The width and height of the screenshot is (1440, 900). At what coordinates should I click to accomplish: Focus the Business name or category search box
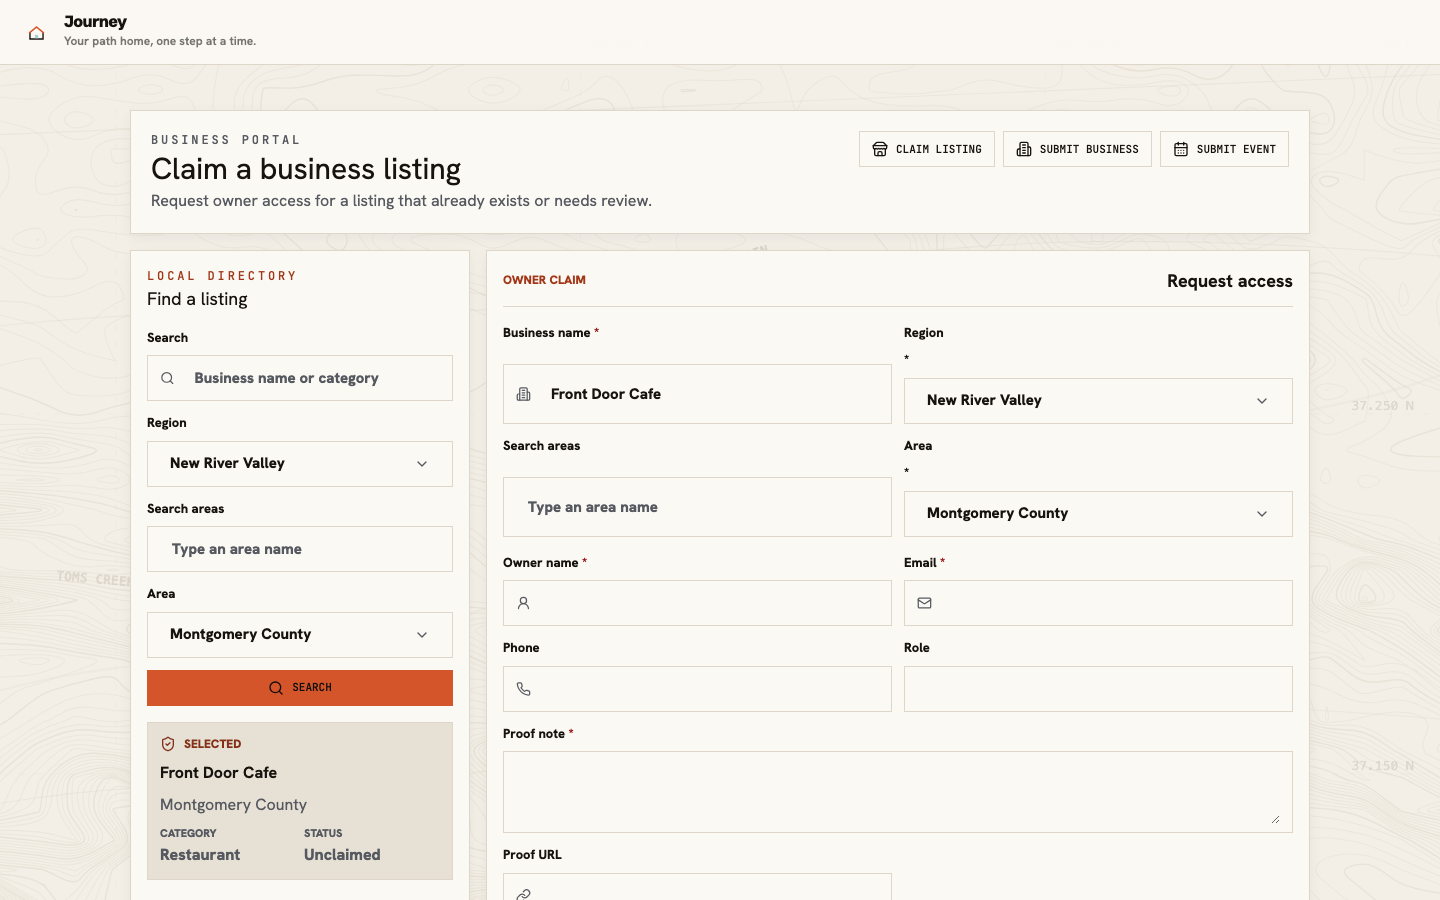point(300,378)
